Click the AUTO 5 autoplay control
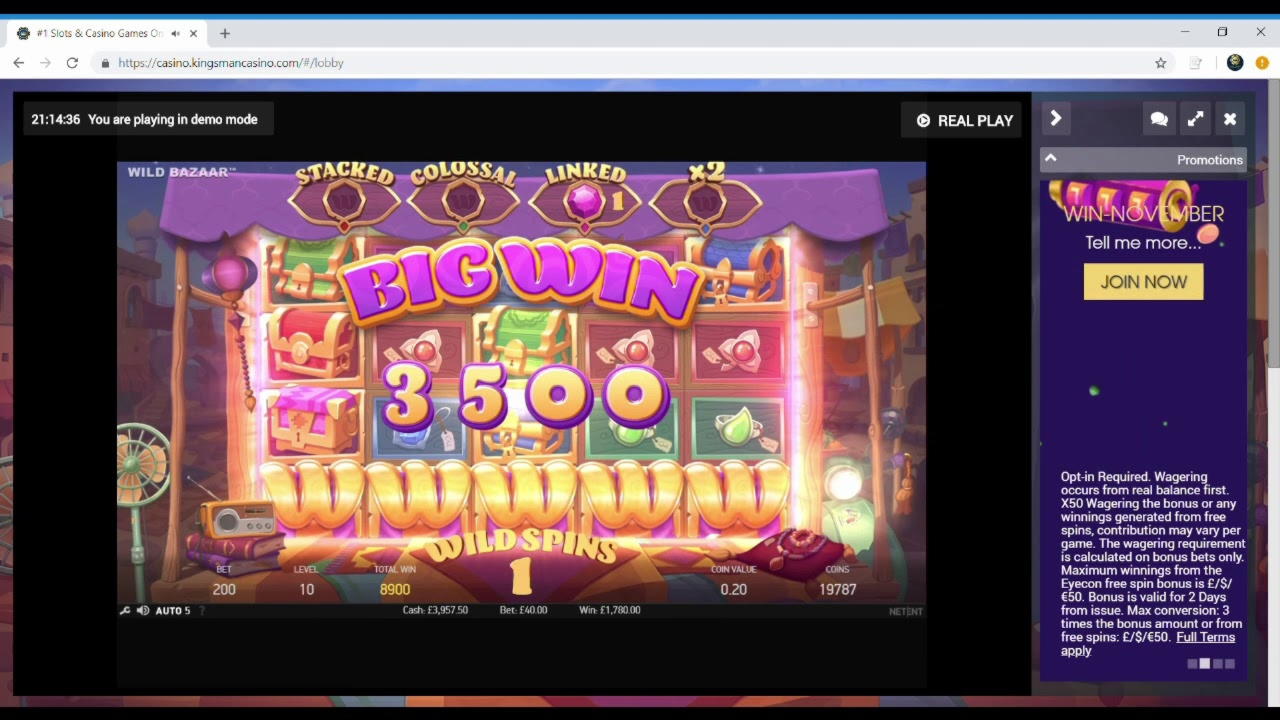Image resolution: width=1280 pixels, height=720 pixels. (173, 610)
